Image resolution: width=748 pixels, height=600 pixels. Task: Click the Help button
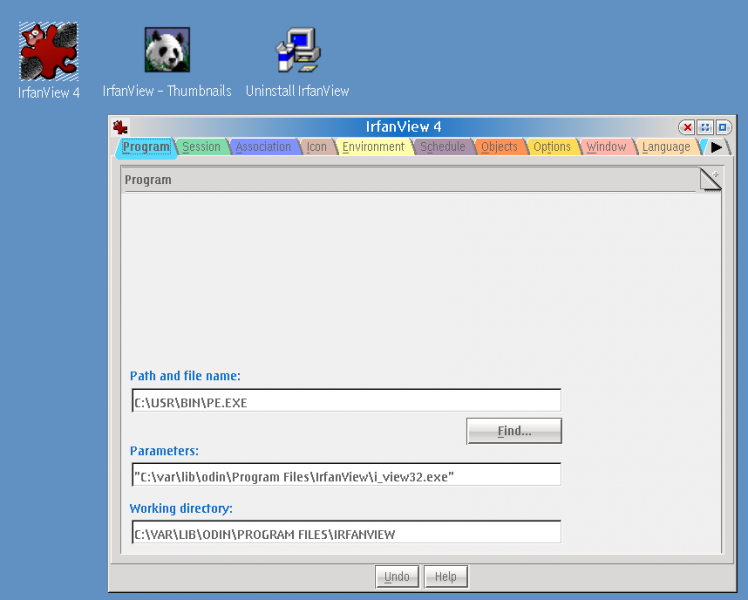pyautogui.click(x=446, y=577)
